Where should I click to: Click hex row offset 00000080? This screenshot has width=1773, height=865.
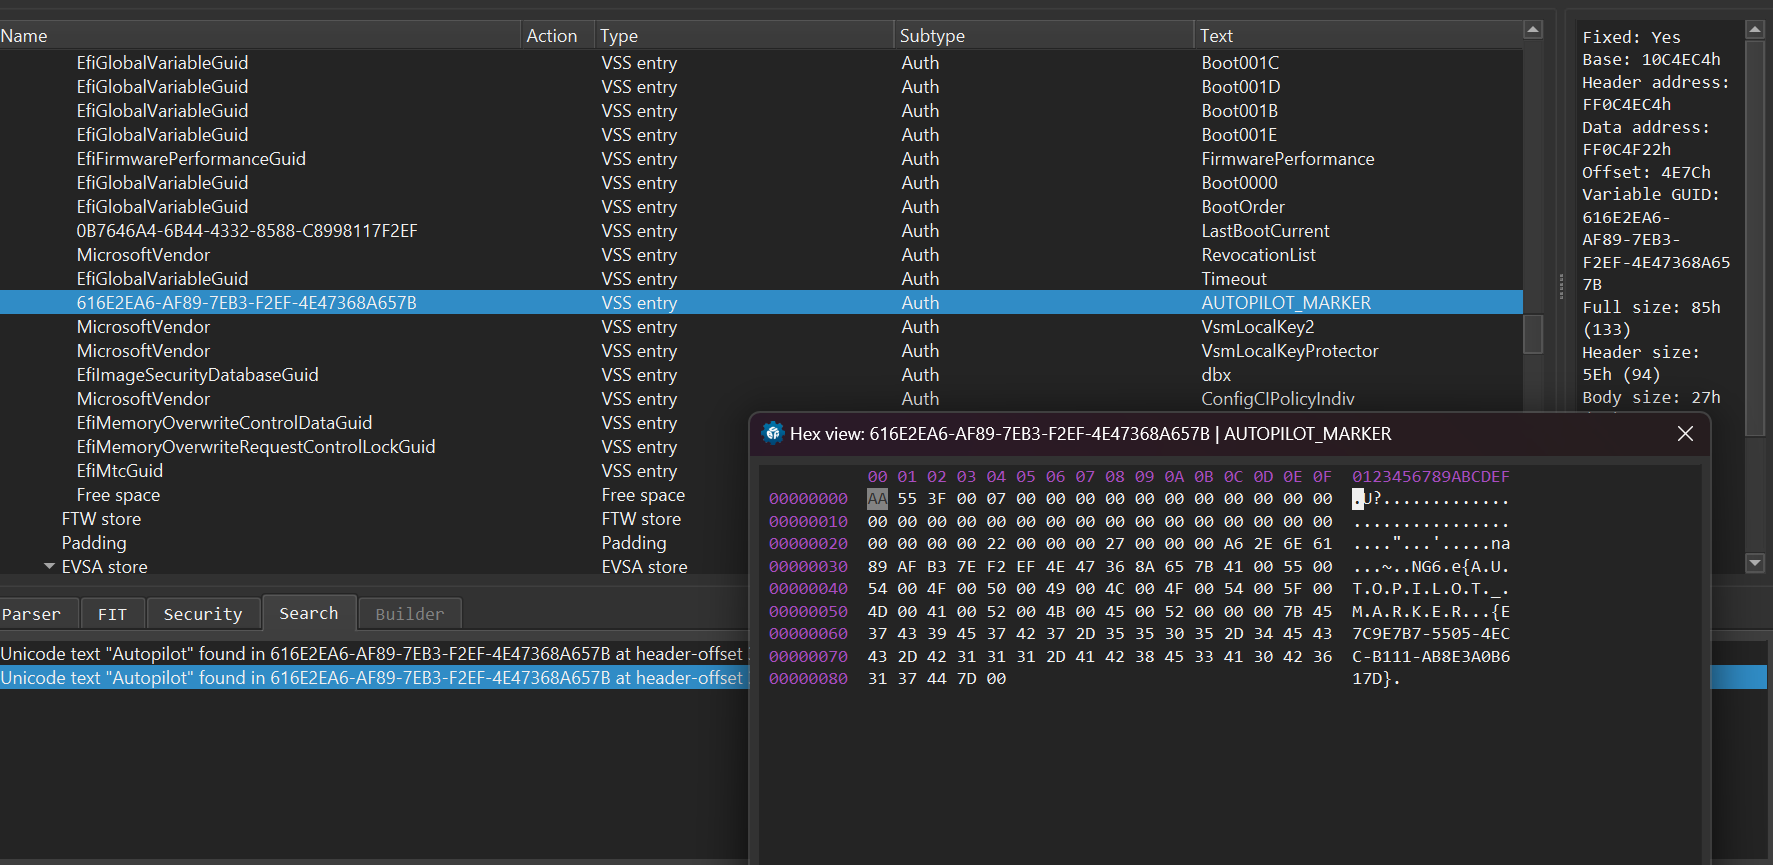[808, 678]
